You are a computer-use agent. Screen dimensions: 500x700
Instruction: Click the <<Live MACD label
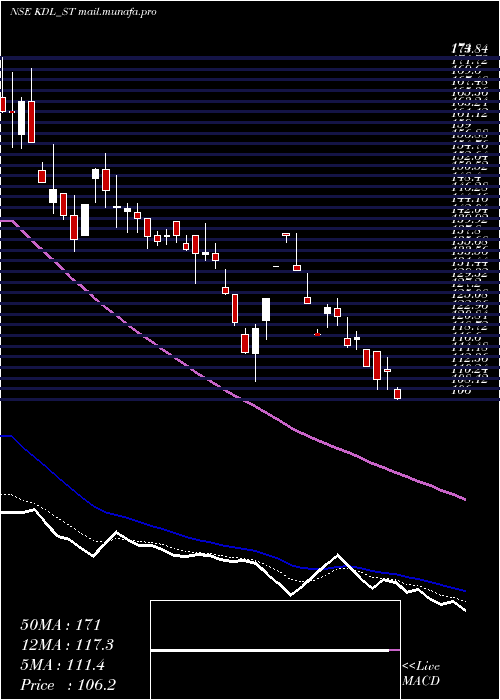click(421, 673)
